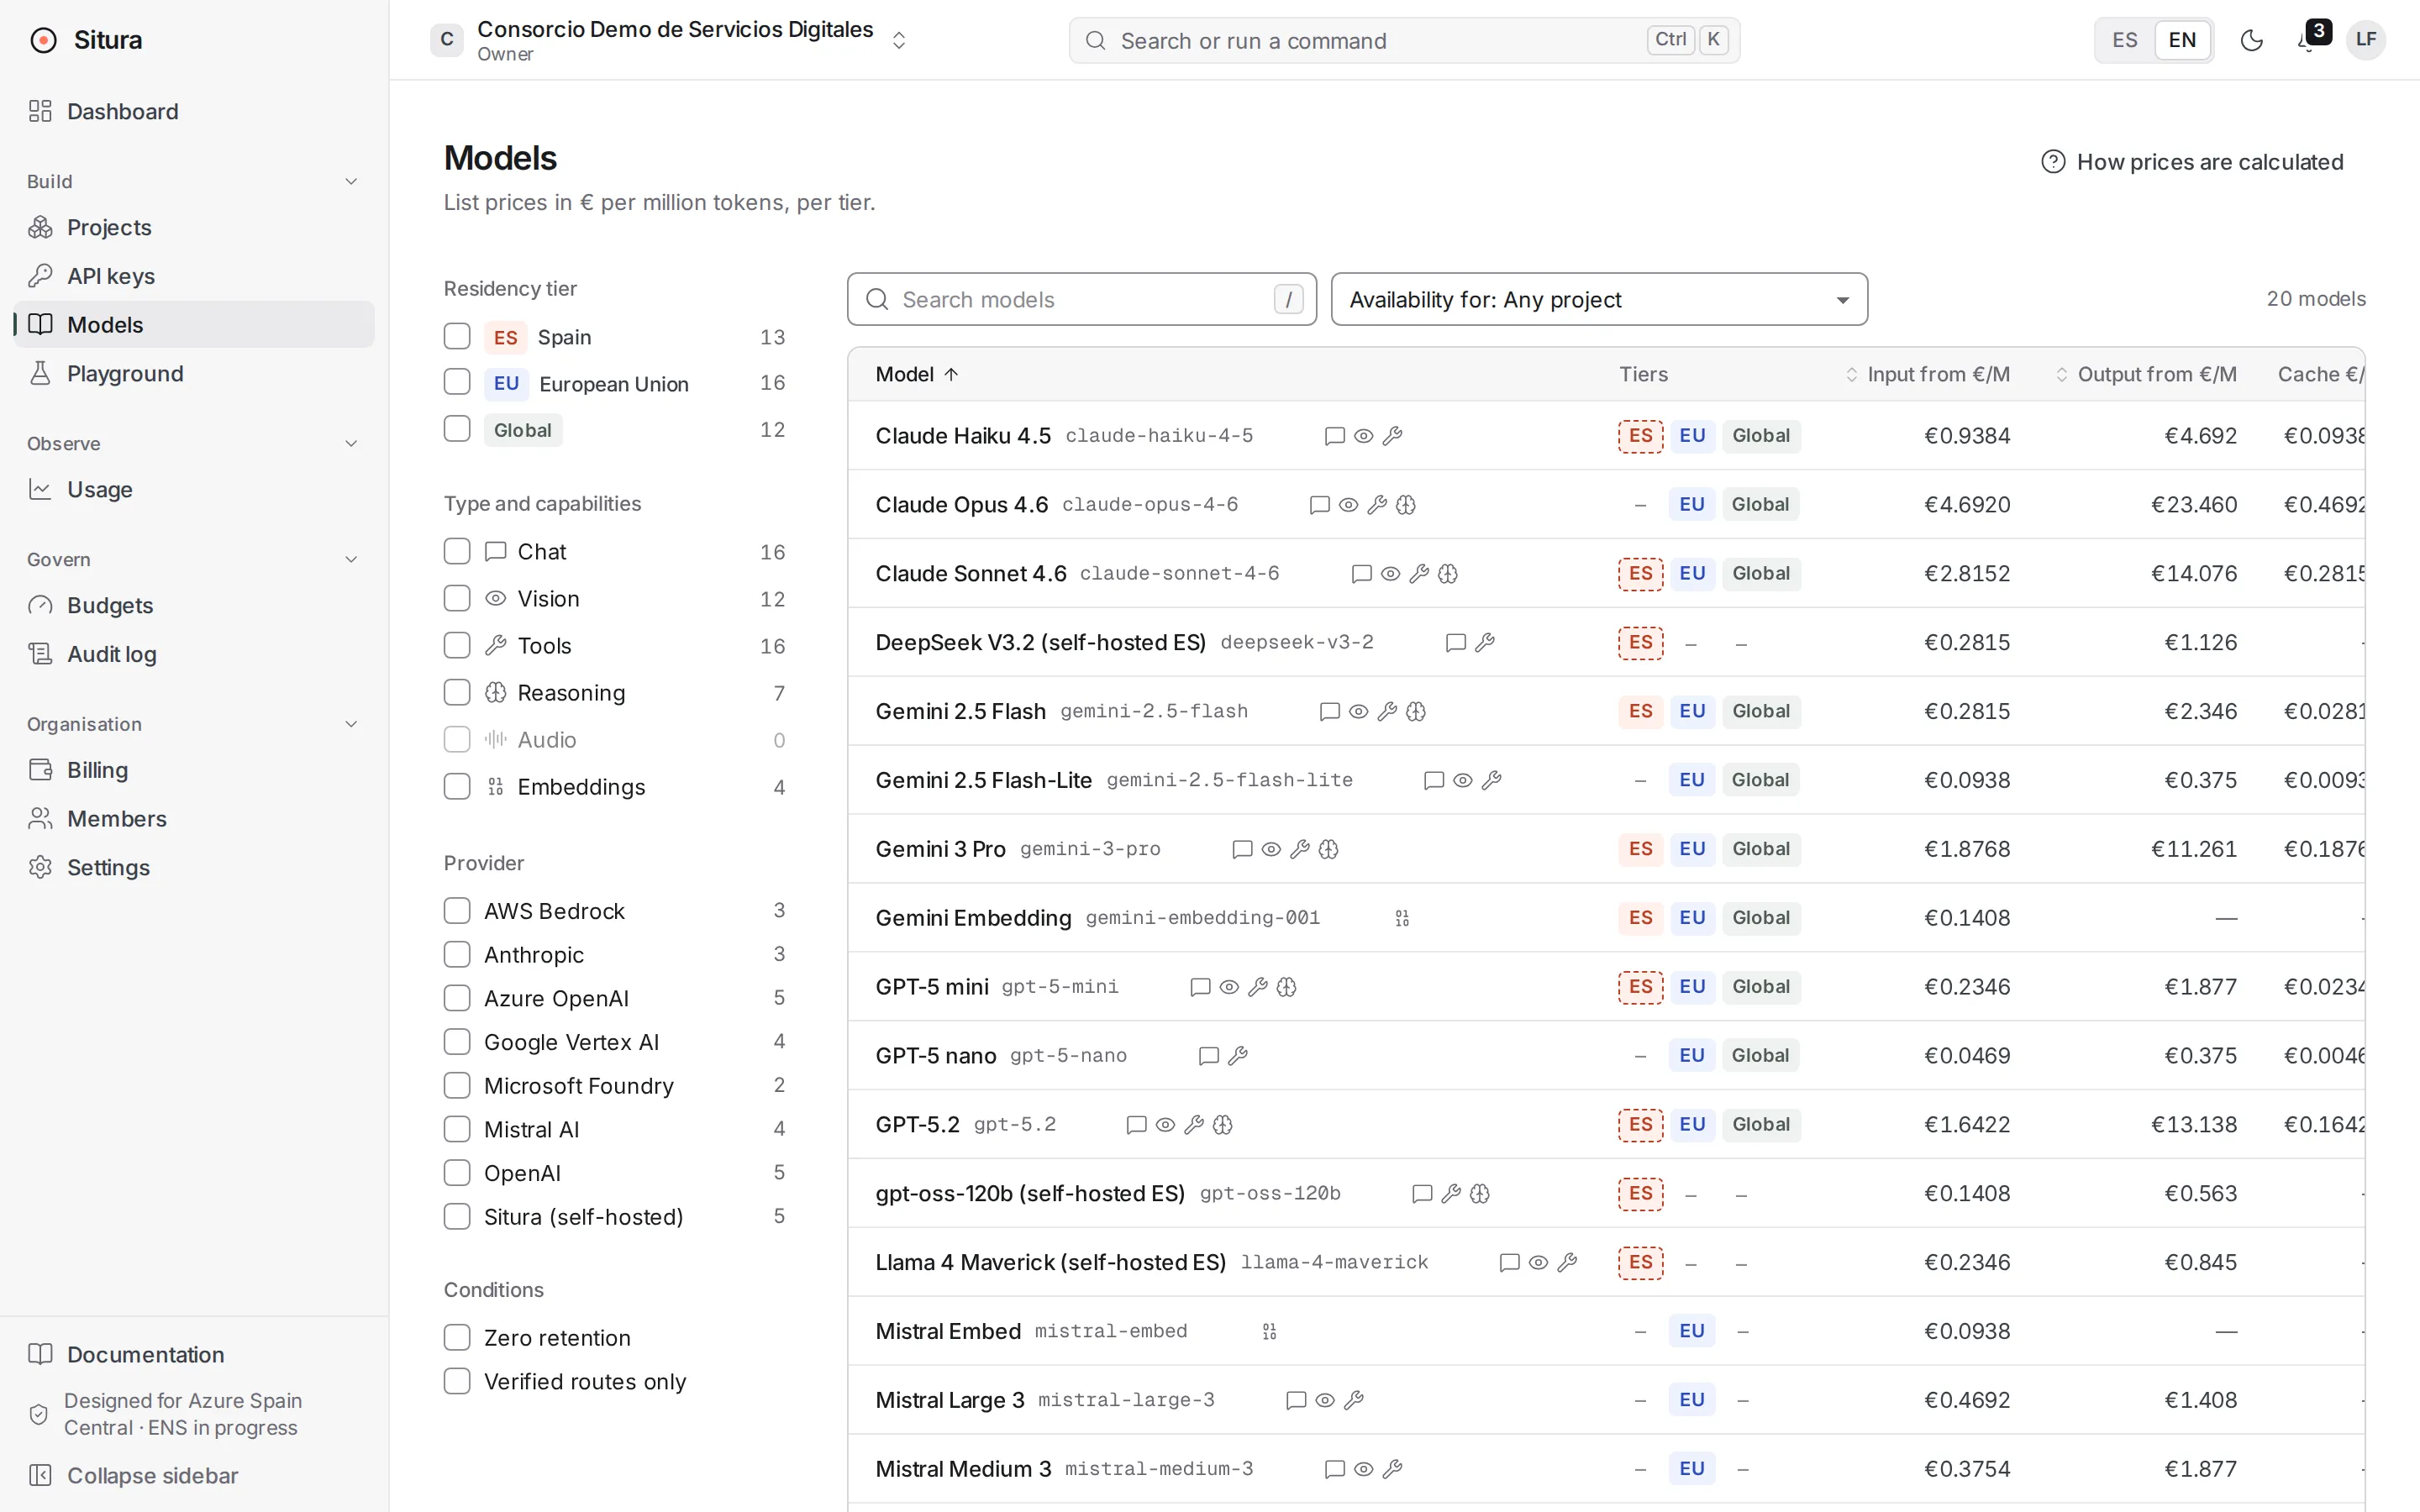Click the dashed ES tier badge on GPT-5.2 row
Screen dimensions: 2420x1512
[x=1640, y=1125]
